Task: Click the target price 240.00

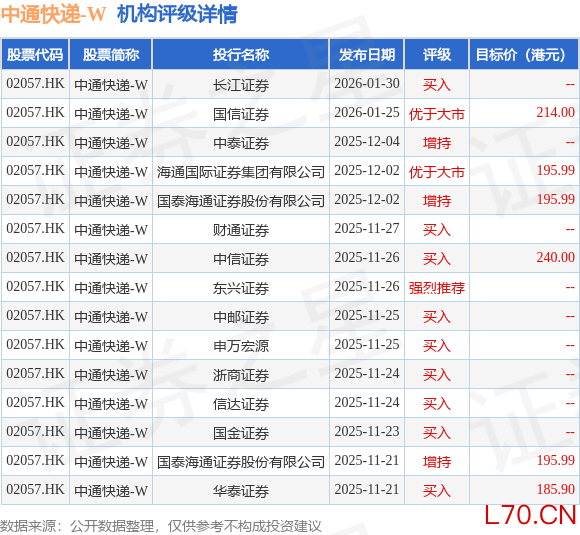Action: click(x=556, y=258)
